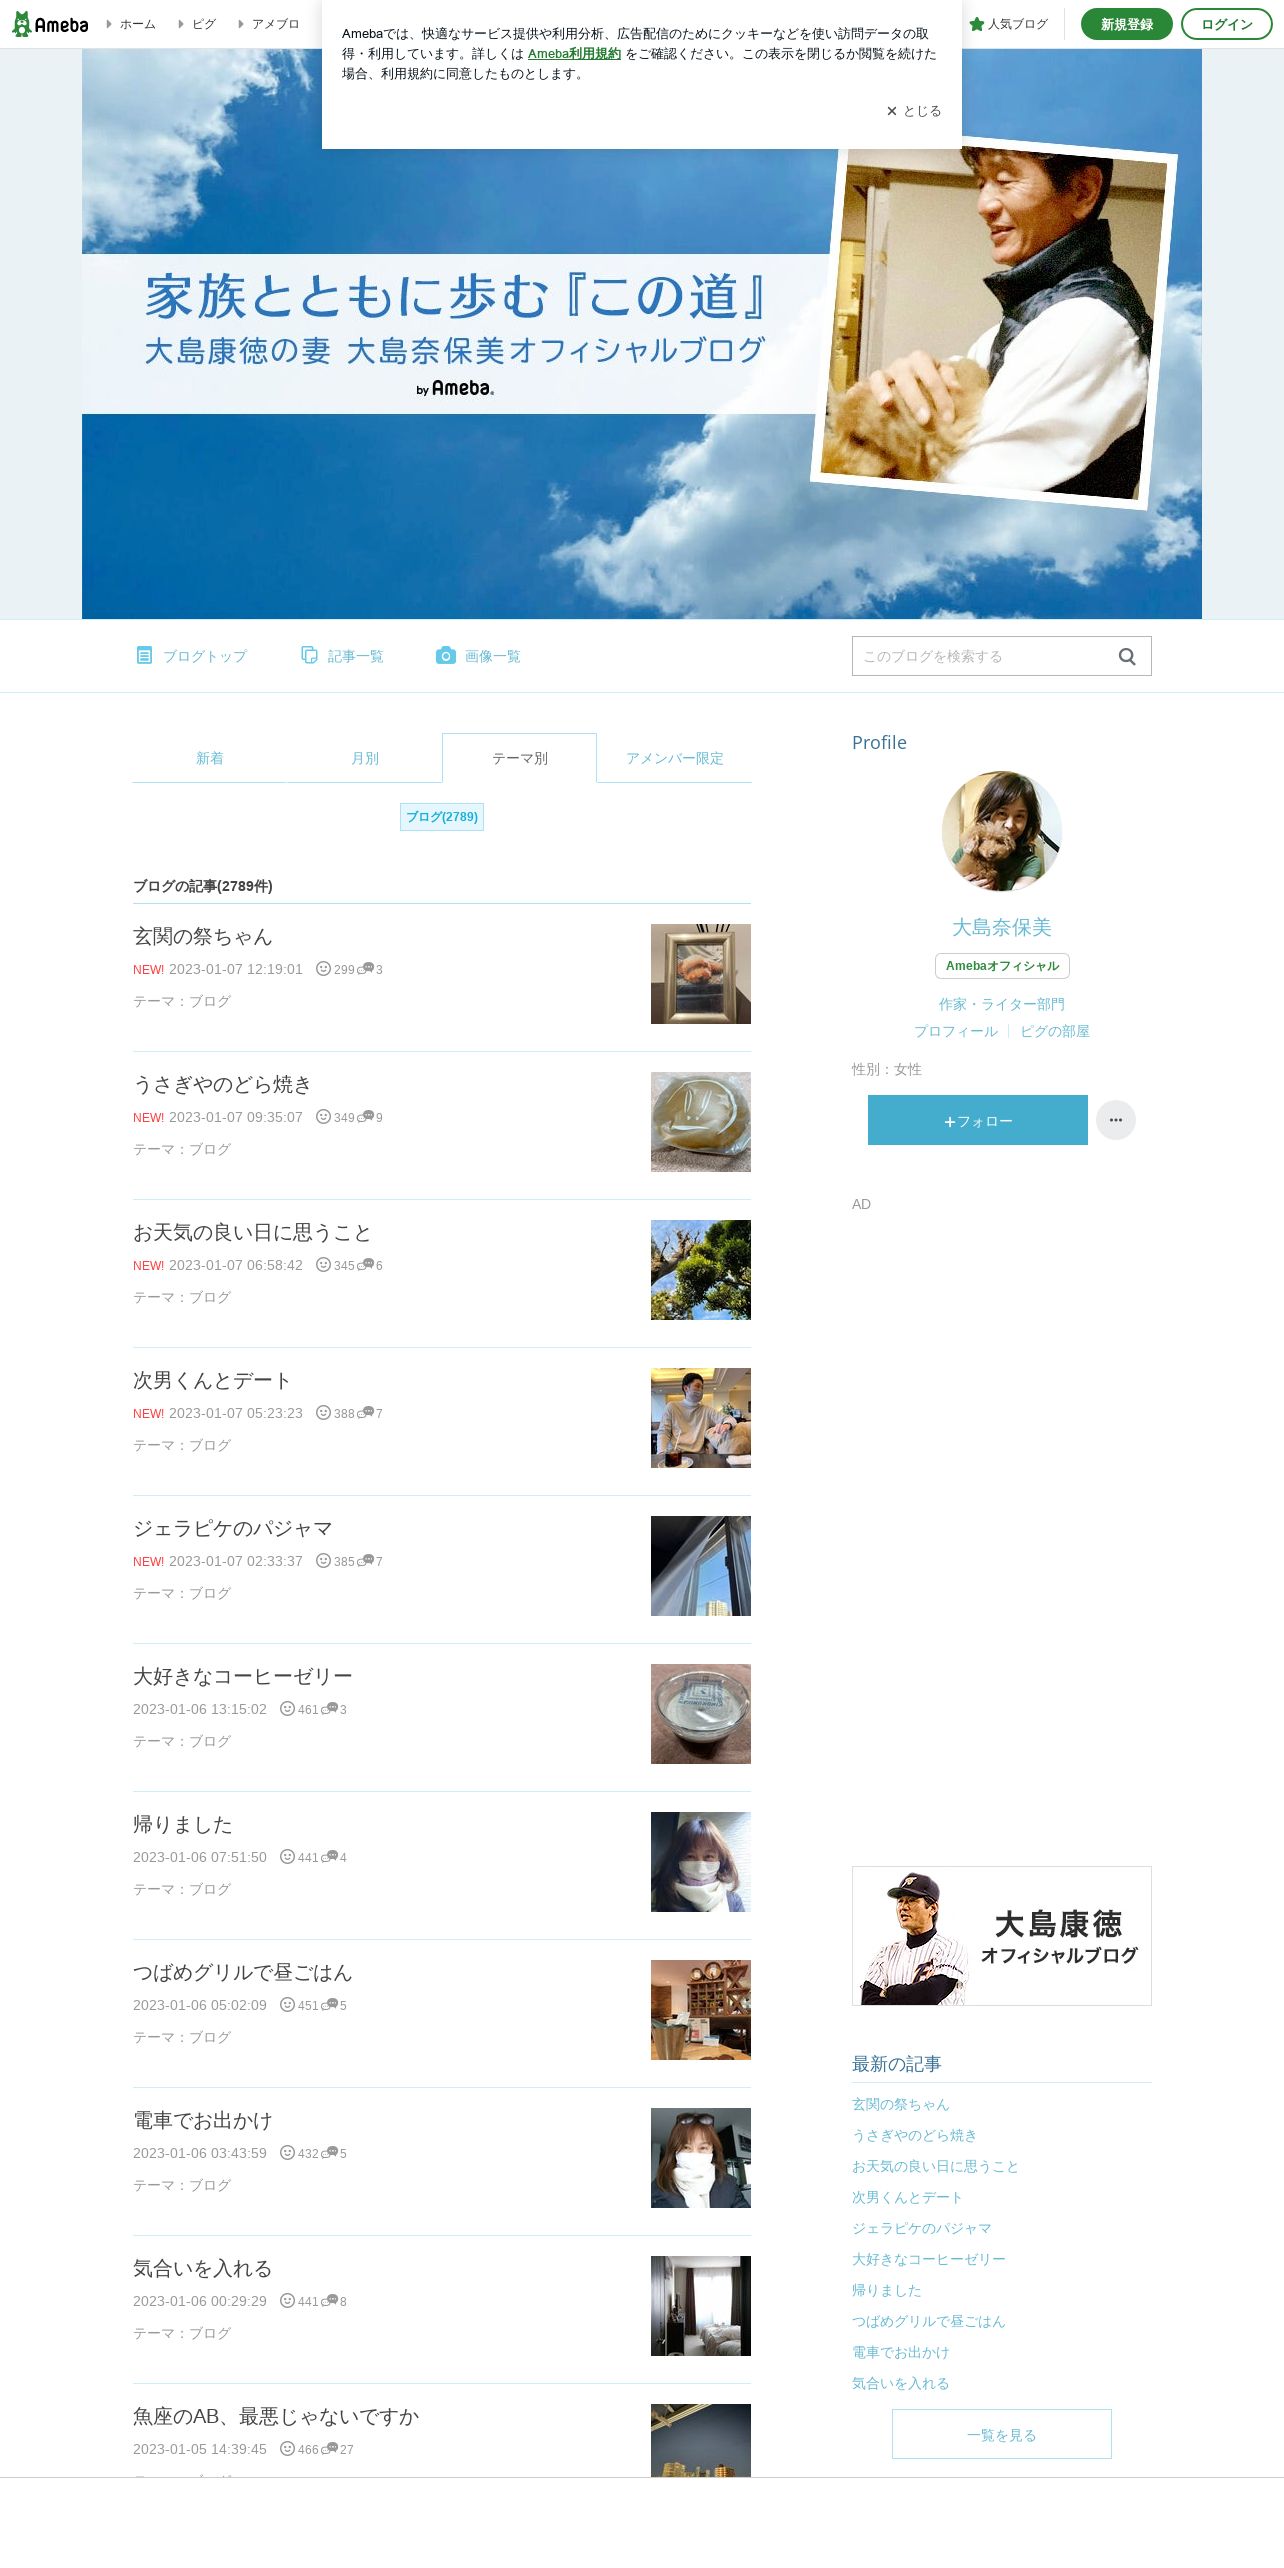Click comment icon on うさぎやのどら焼き

(x=366, y=1116)
